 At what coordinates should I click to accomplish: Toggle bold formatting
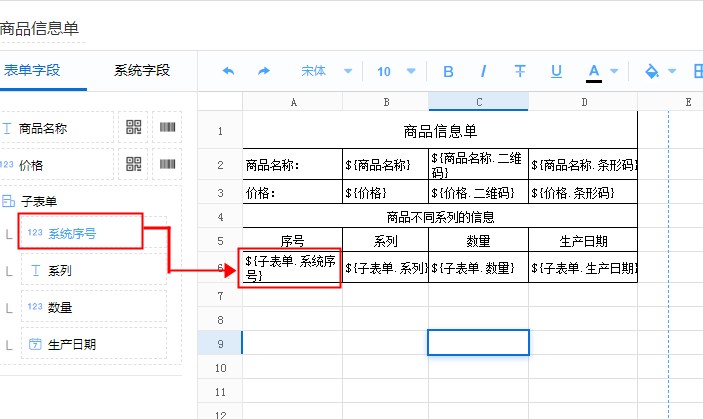tap(448, 71)
